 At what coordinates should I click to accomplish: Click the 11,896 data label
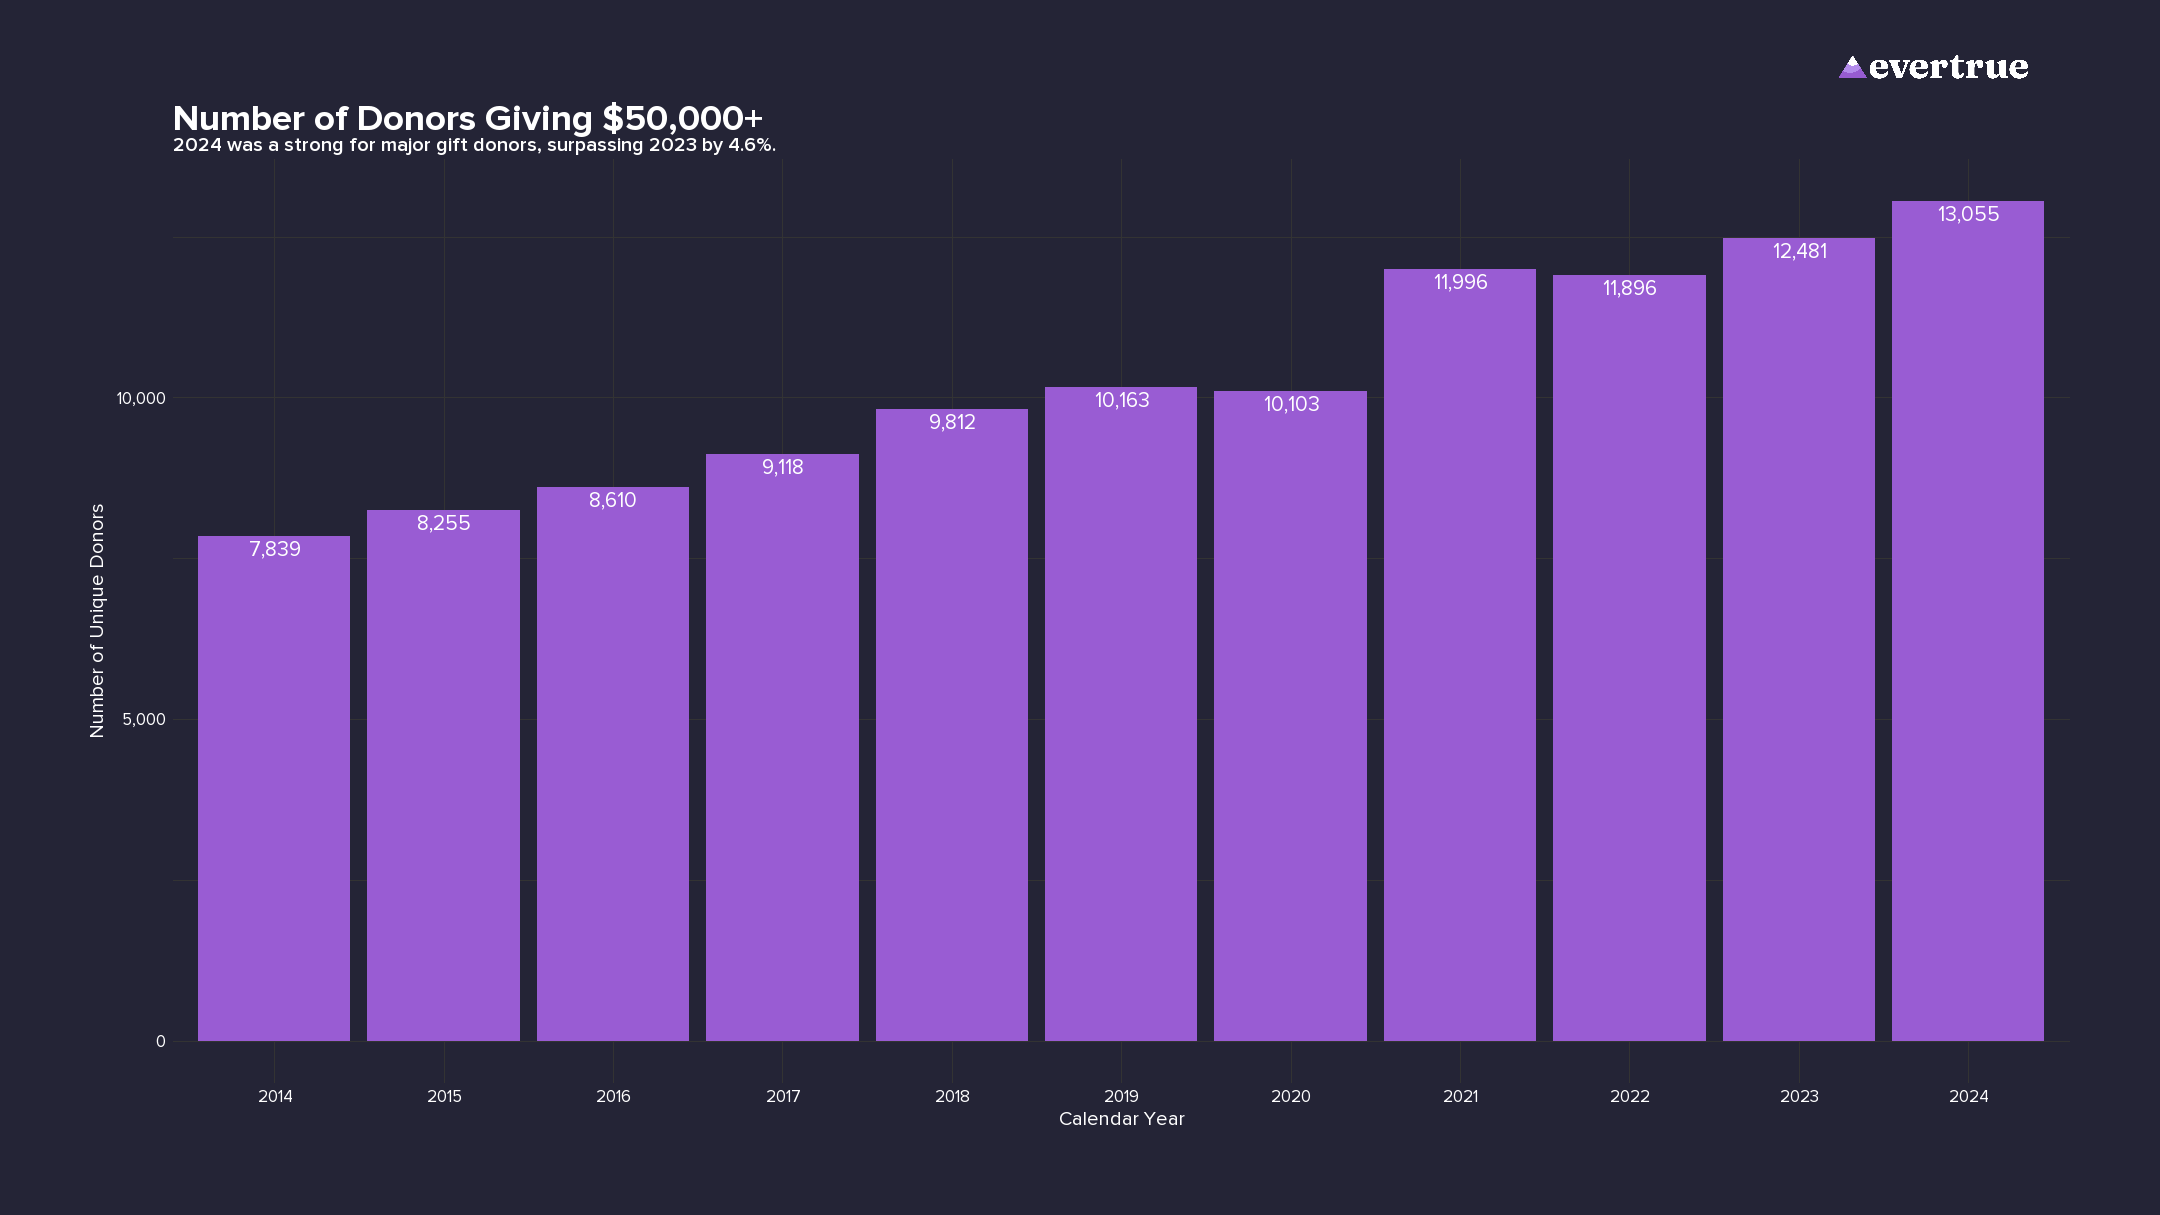click(x=1629, y=288)
